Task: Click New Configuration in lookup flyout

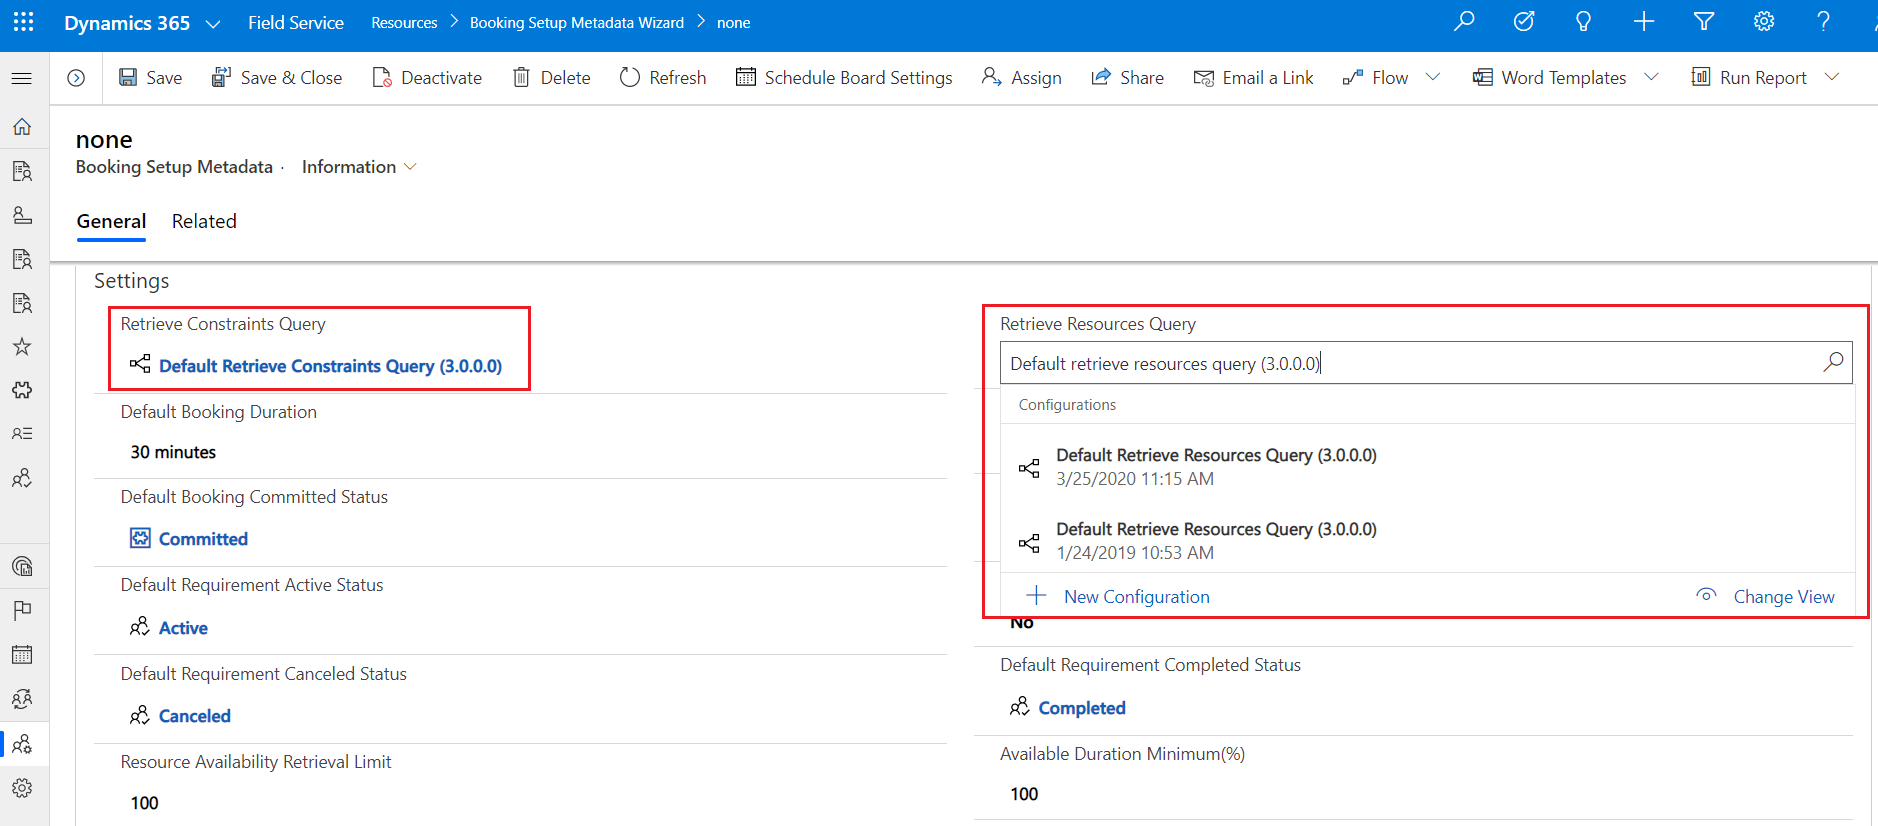Action: tap(1119, 597)
